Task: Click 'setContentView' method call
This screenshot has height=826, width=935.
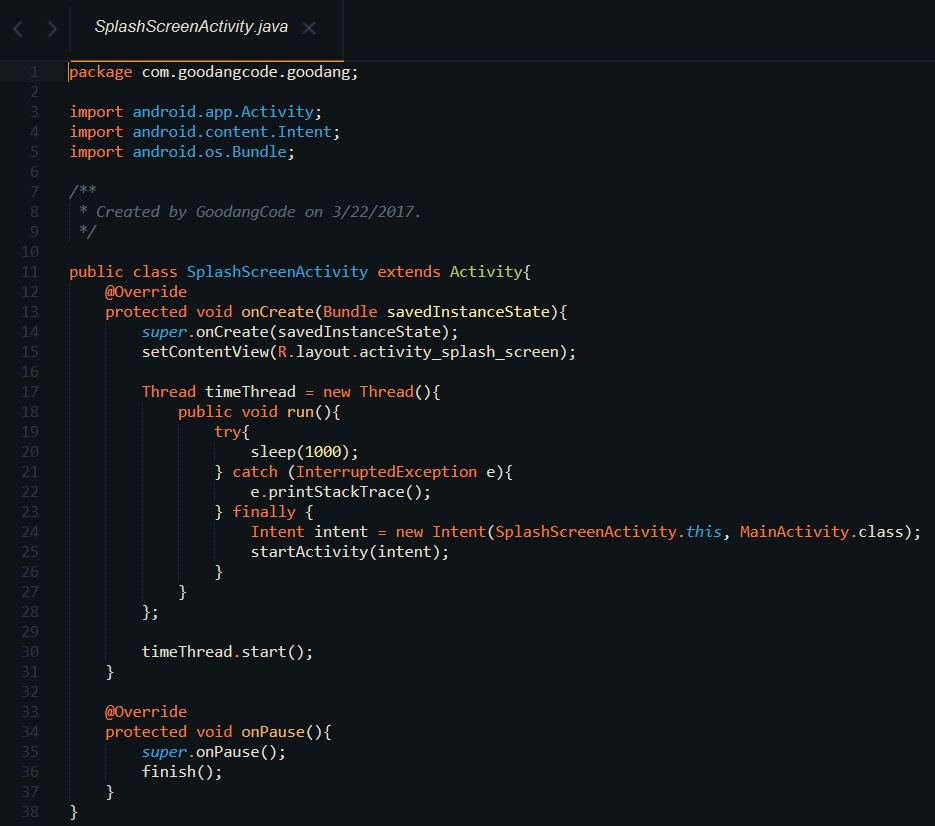Action: pos(205,352)
